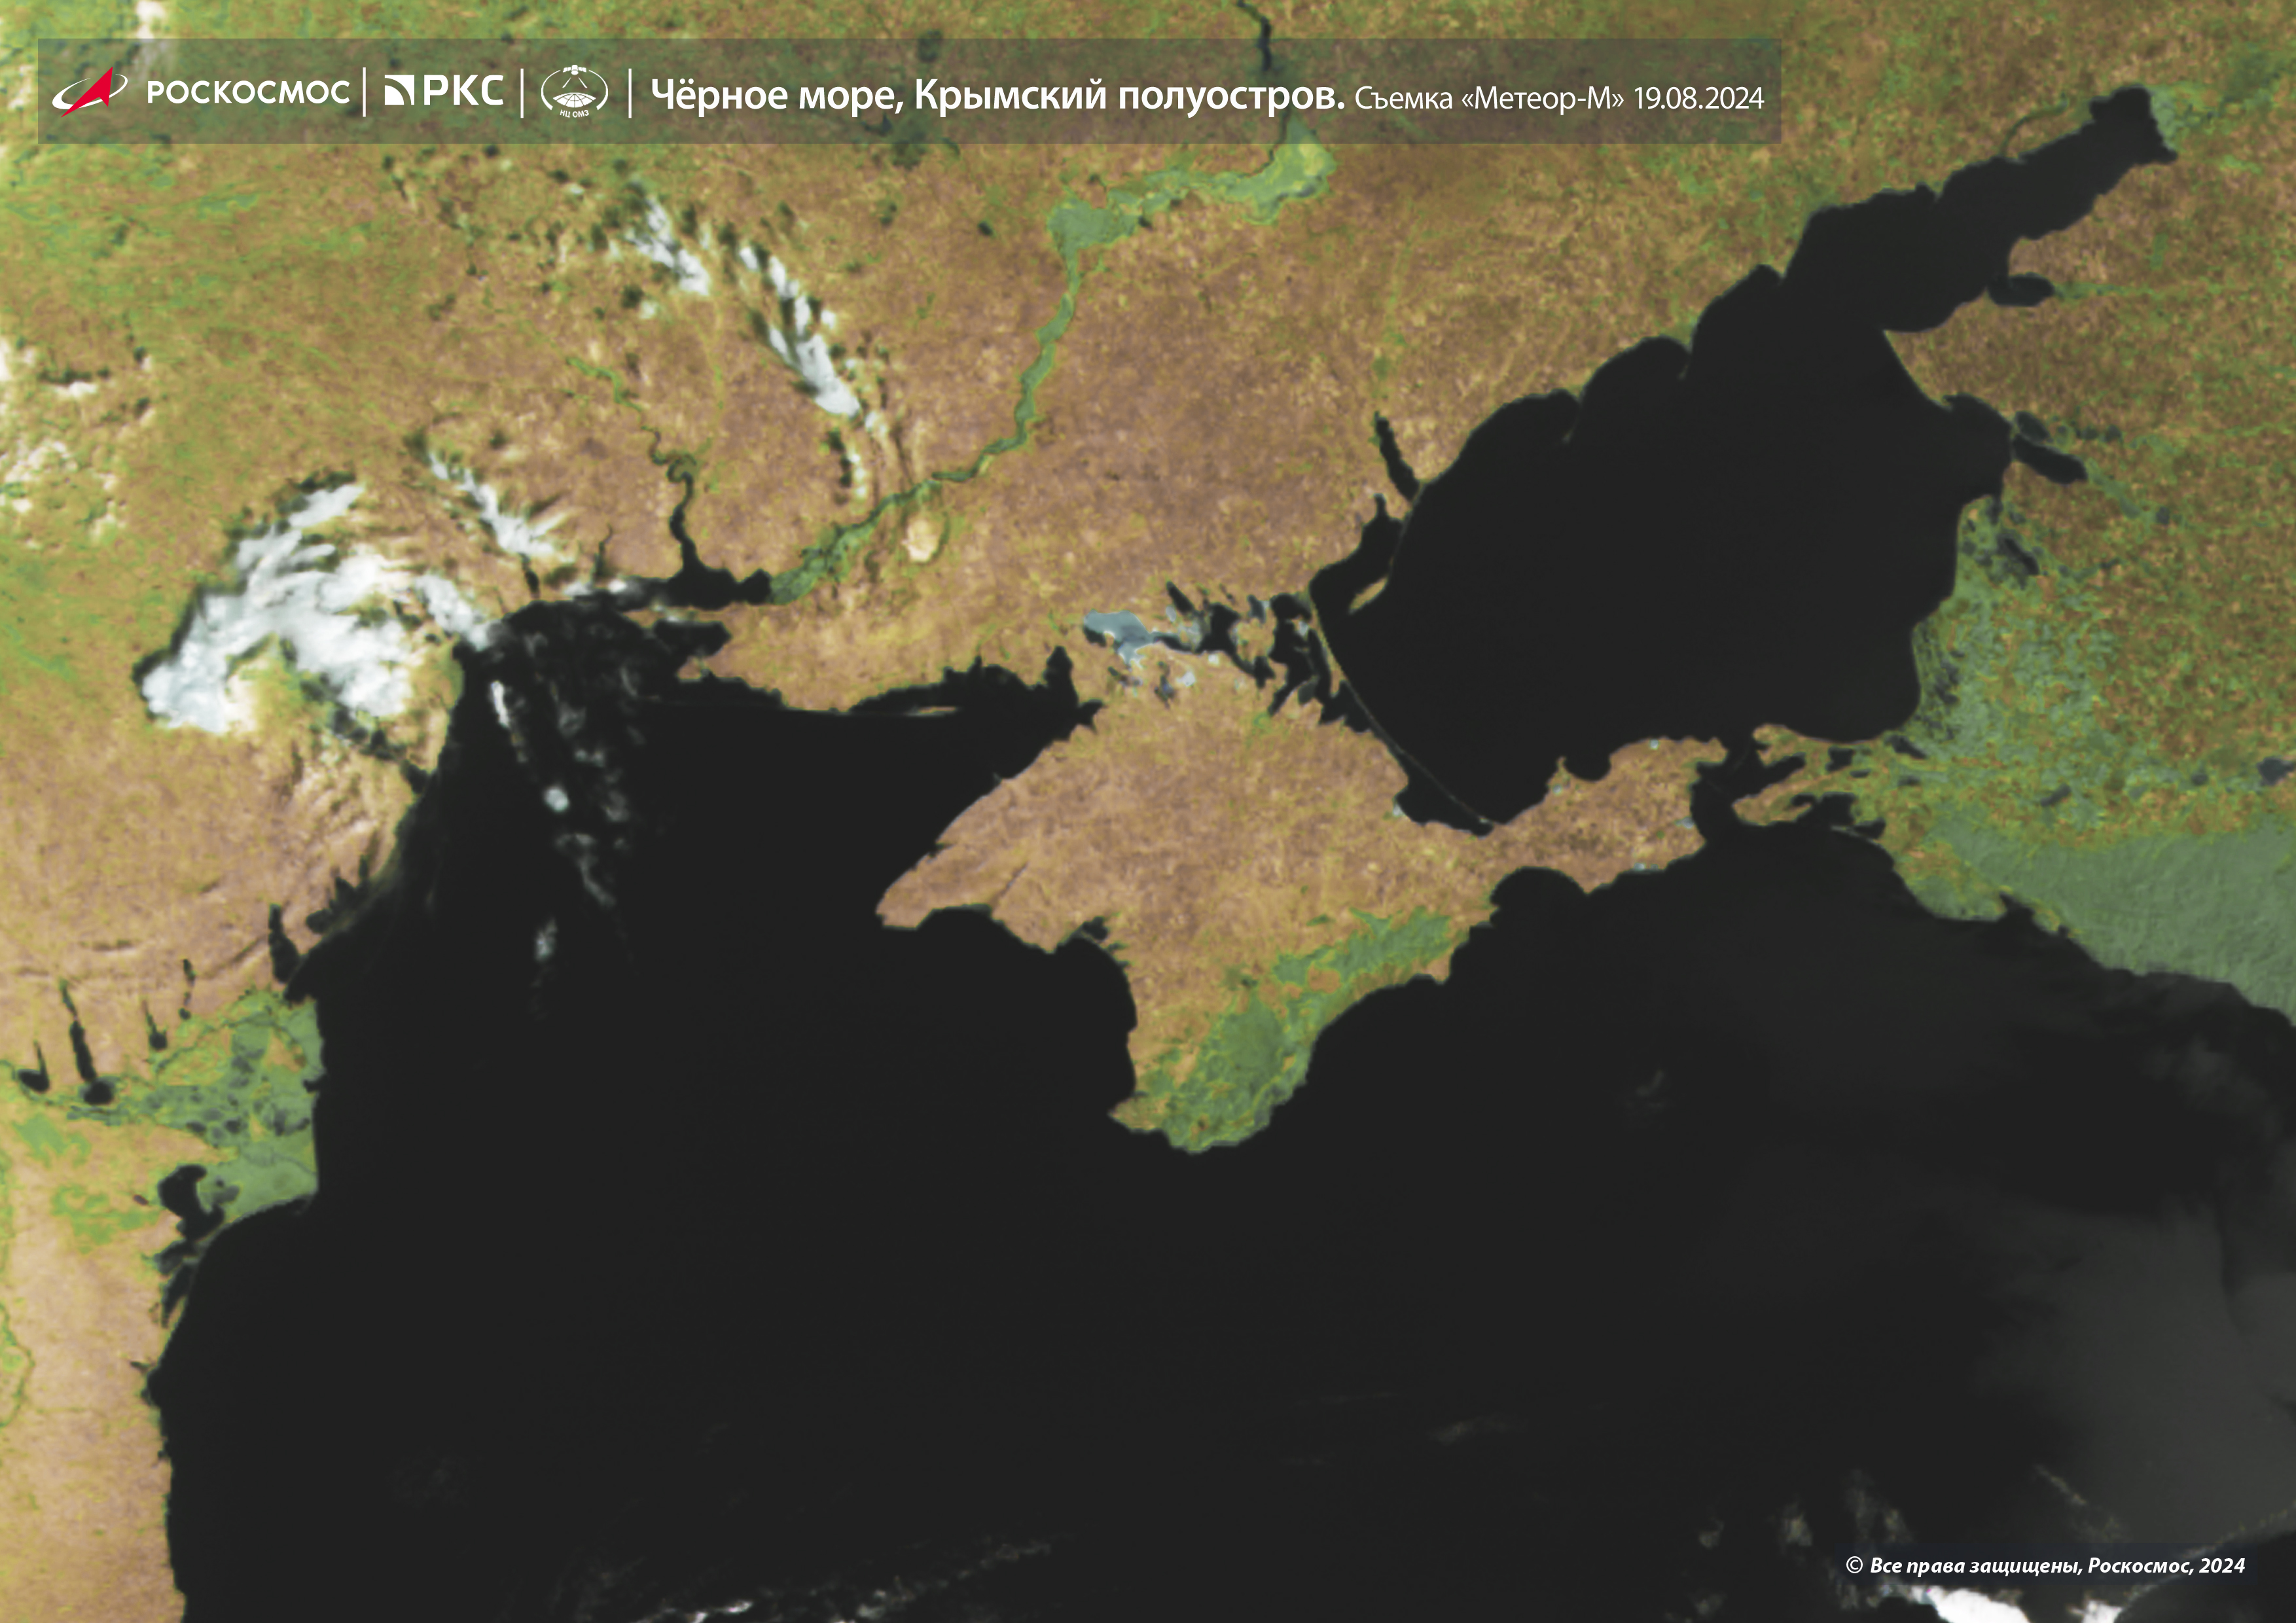Click the copyright © symbol at bottom right
2296x1623 pixels.
[1853, 1566]
